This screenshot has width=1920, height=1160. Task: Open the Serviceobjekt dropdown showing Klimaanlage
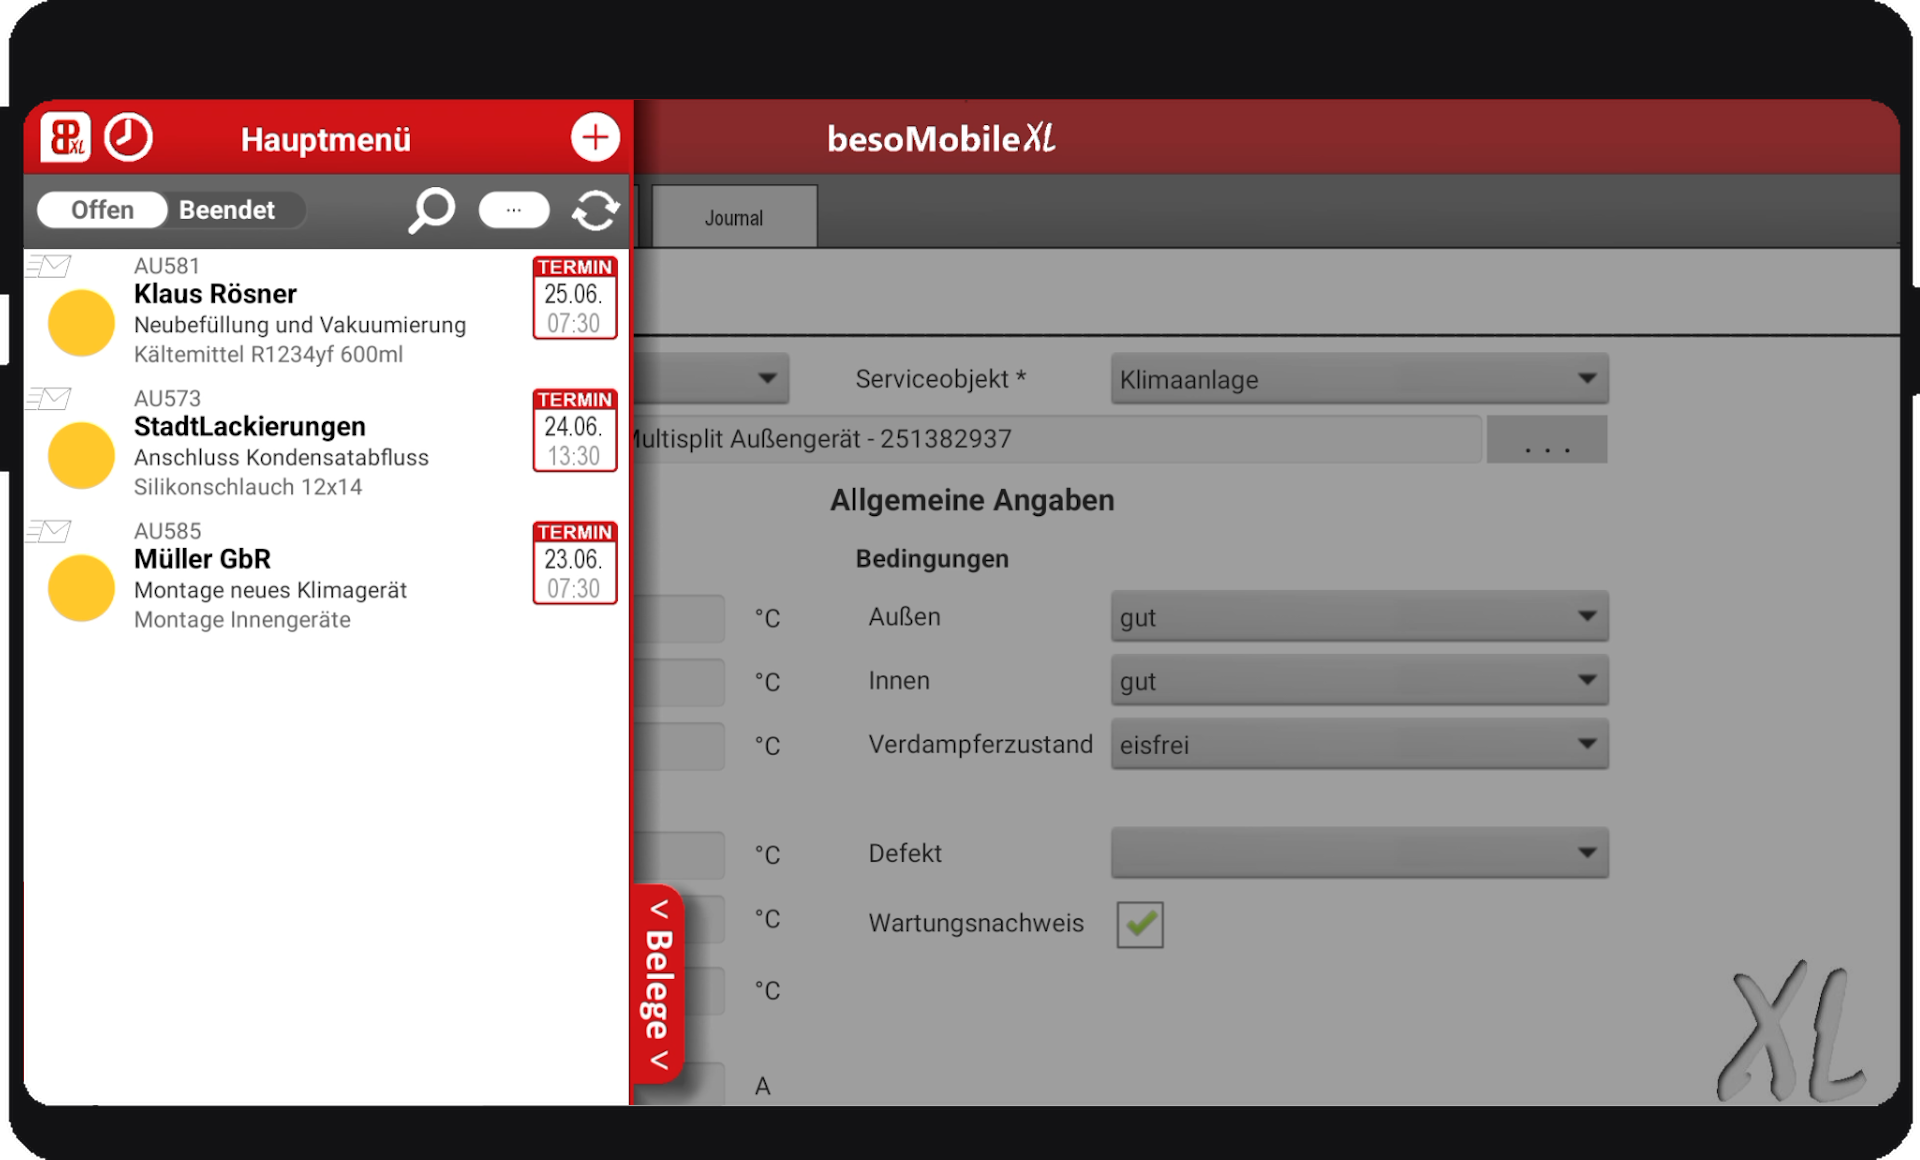click(1359, 379)
